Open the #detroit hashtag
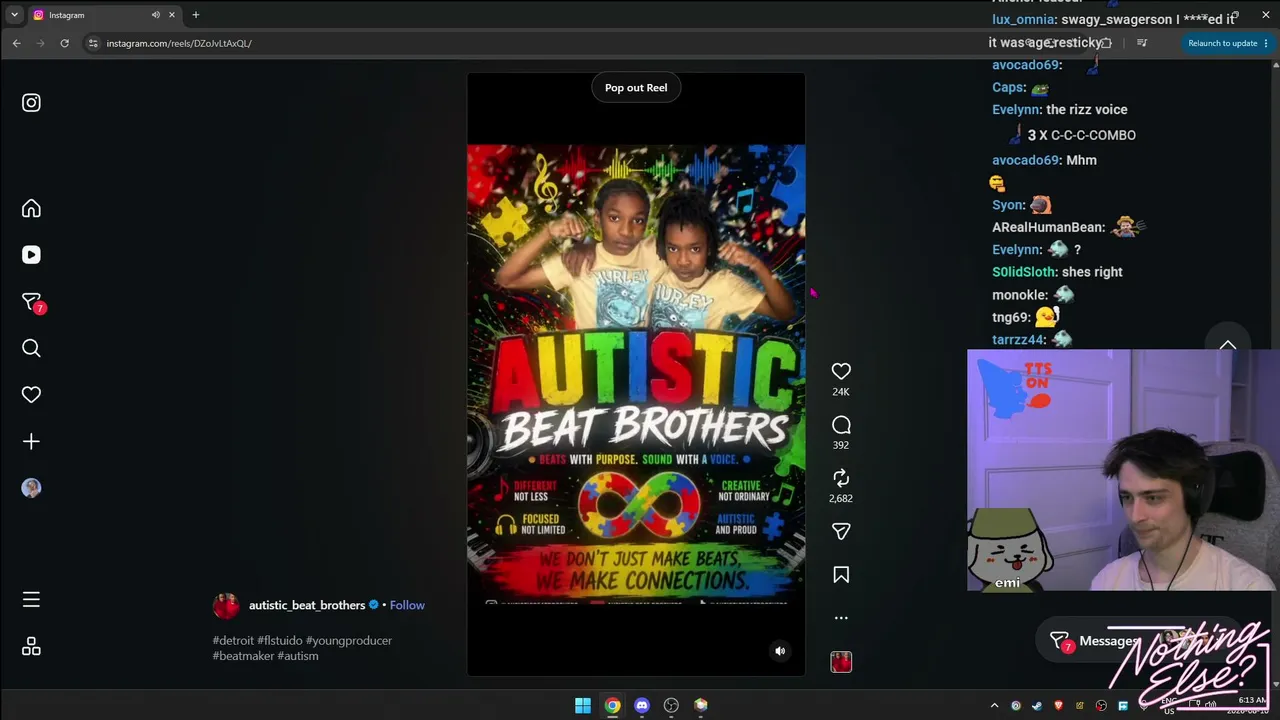This screenshot has width=1280, height=720. [x=233, y=640]
